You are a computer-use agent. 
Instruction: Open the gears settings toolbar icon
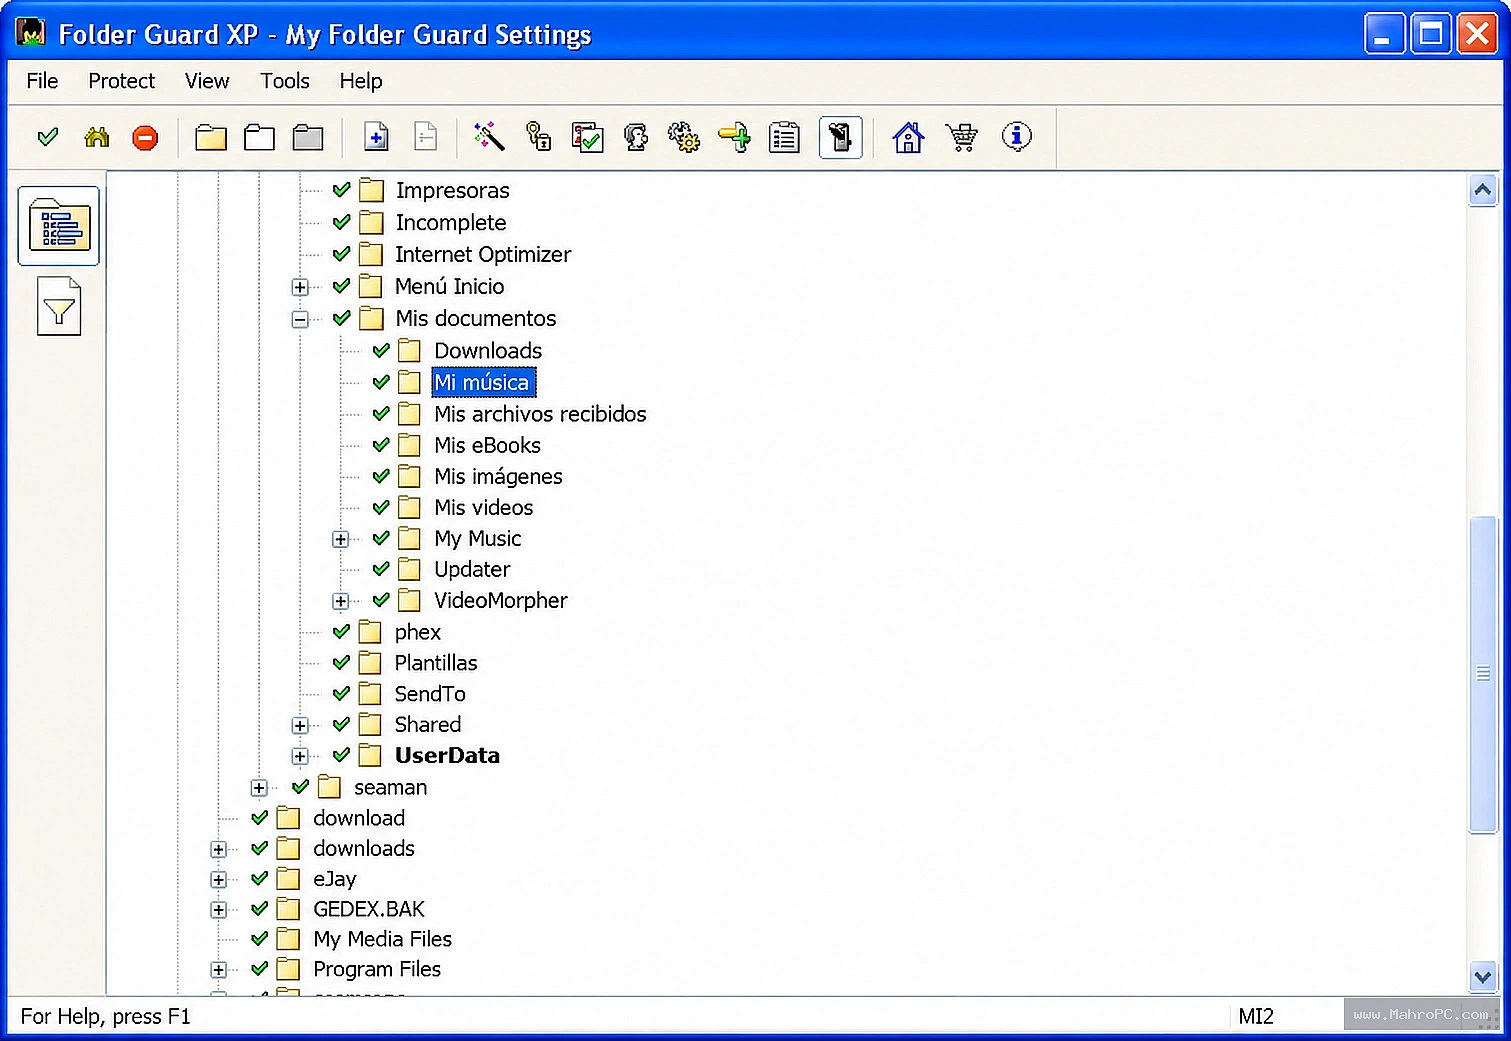point(685,137)
